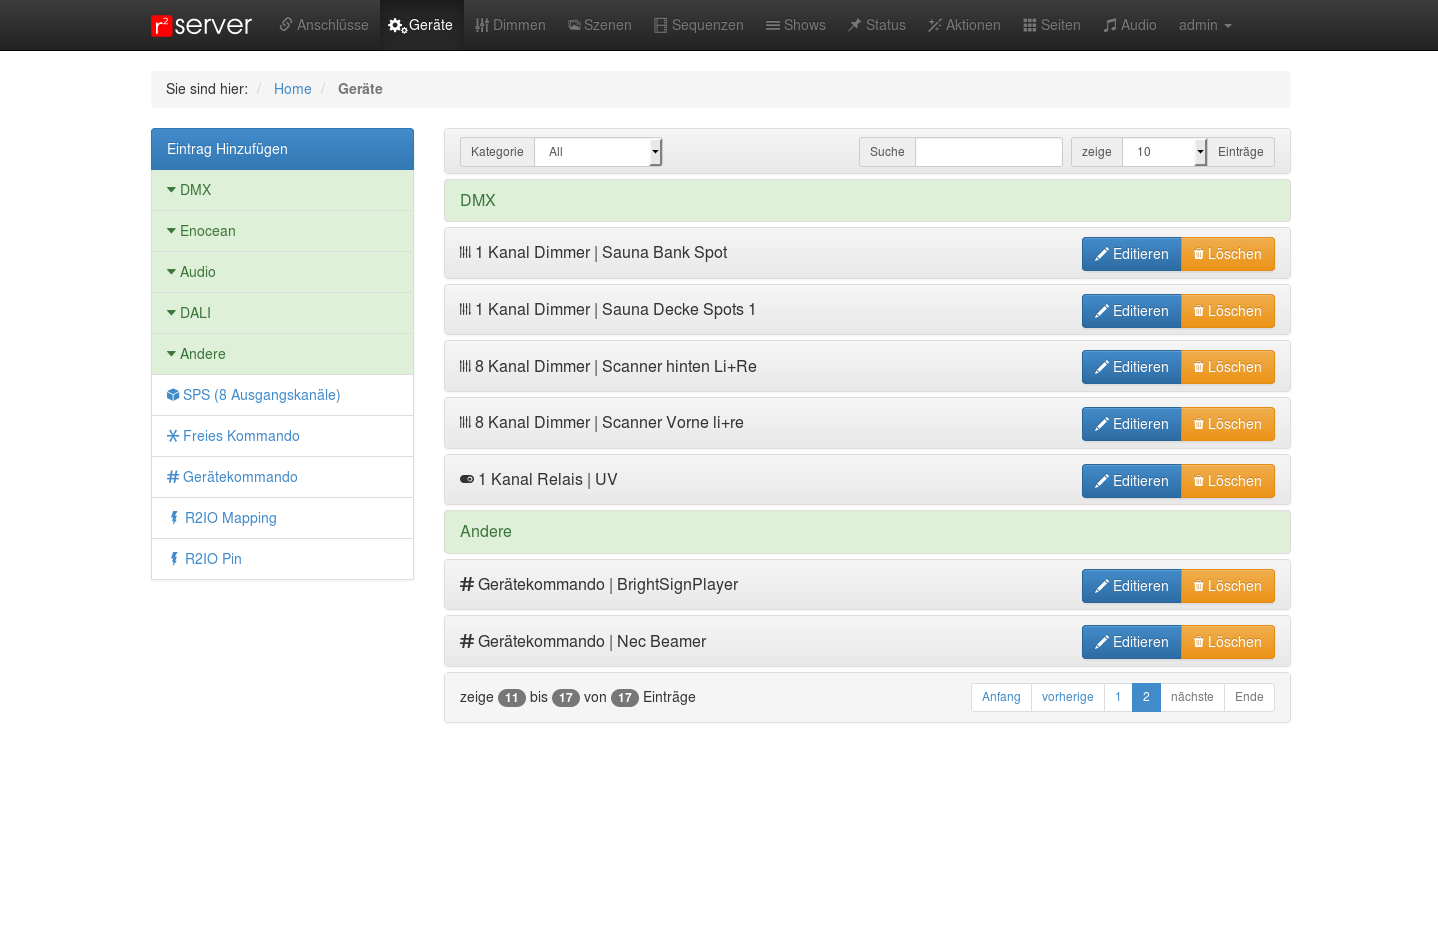Screen dimensions: 1438x937
Task: Focus the Suche search field
Action: coord(988,152)
